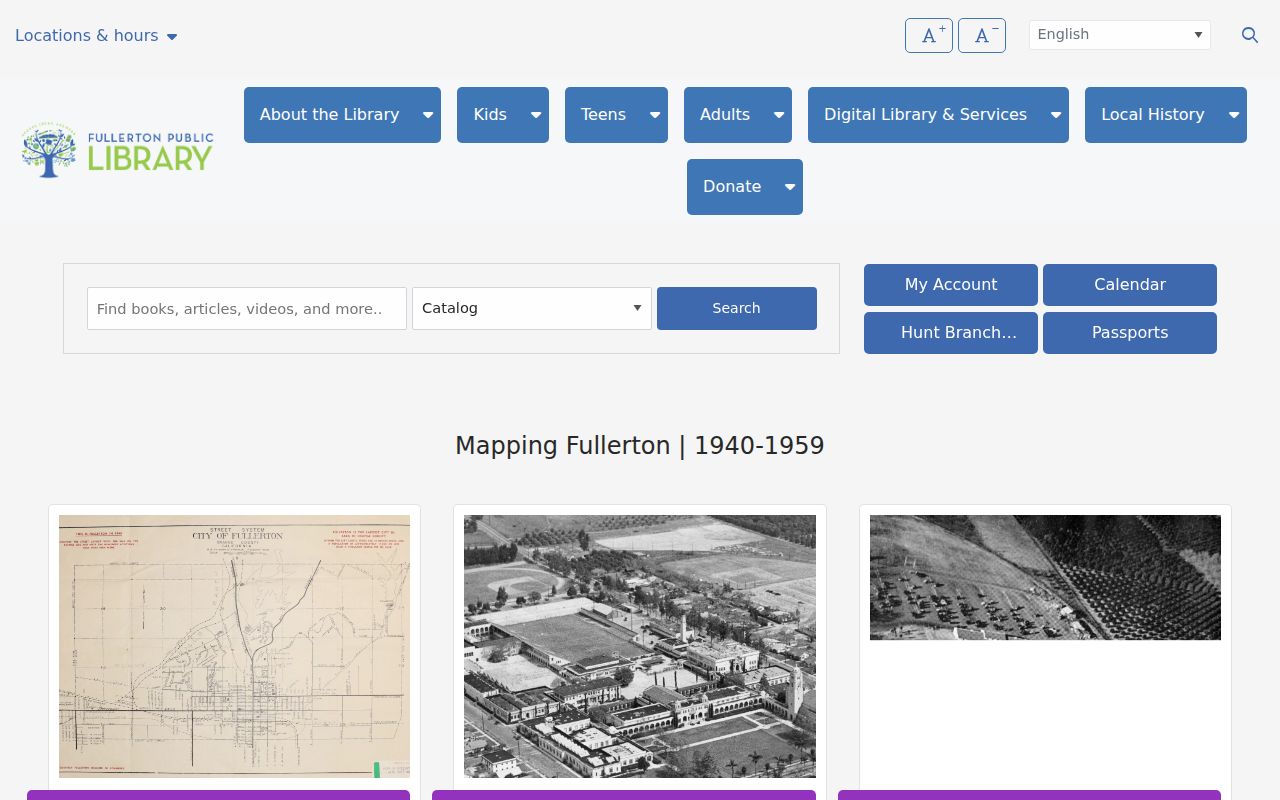Expand the About the Library arrow
This screenshot has width=1280, height=800.
click(x=428, y=115)
